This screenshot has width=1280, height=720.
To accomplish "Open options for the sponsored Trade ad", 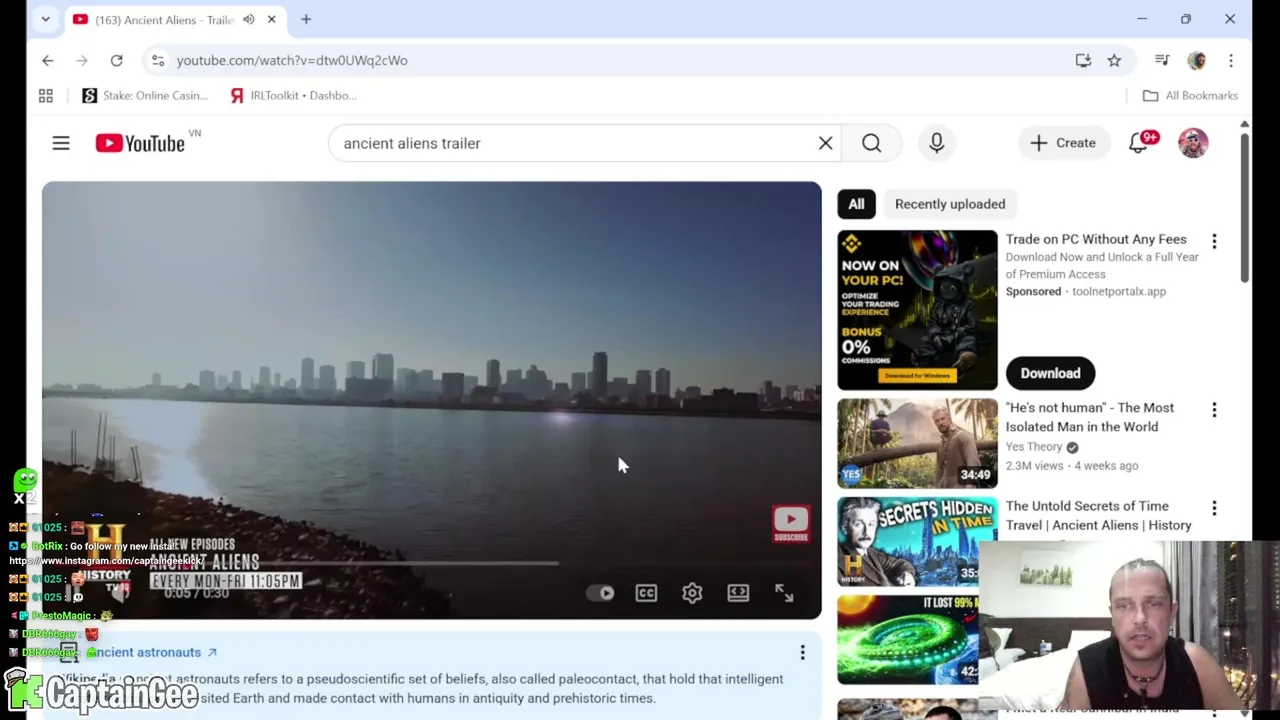I will coord(1214,241).
